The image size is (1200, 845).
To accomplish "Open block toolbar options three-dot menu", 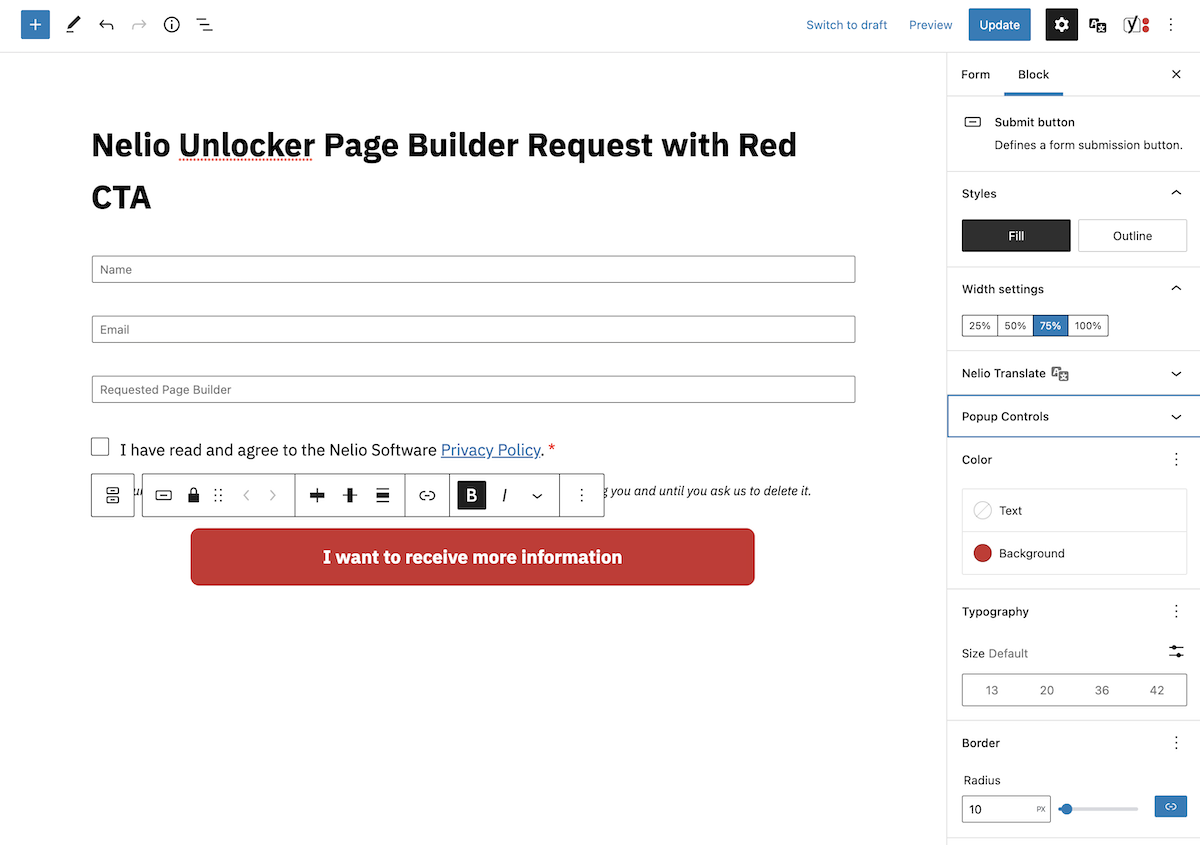I will pos(582,495).
